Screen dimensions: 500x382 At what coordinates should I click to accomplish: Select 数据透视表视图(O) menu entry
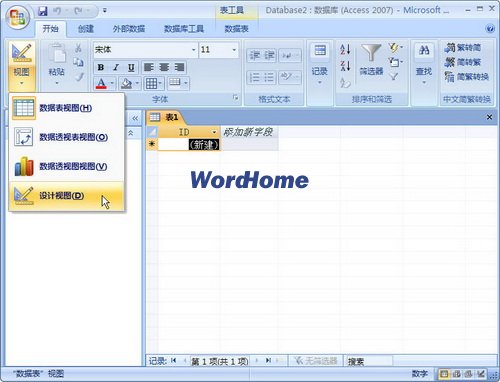pos(67,137)
